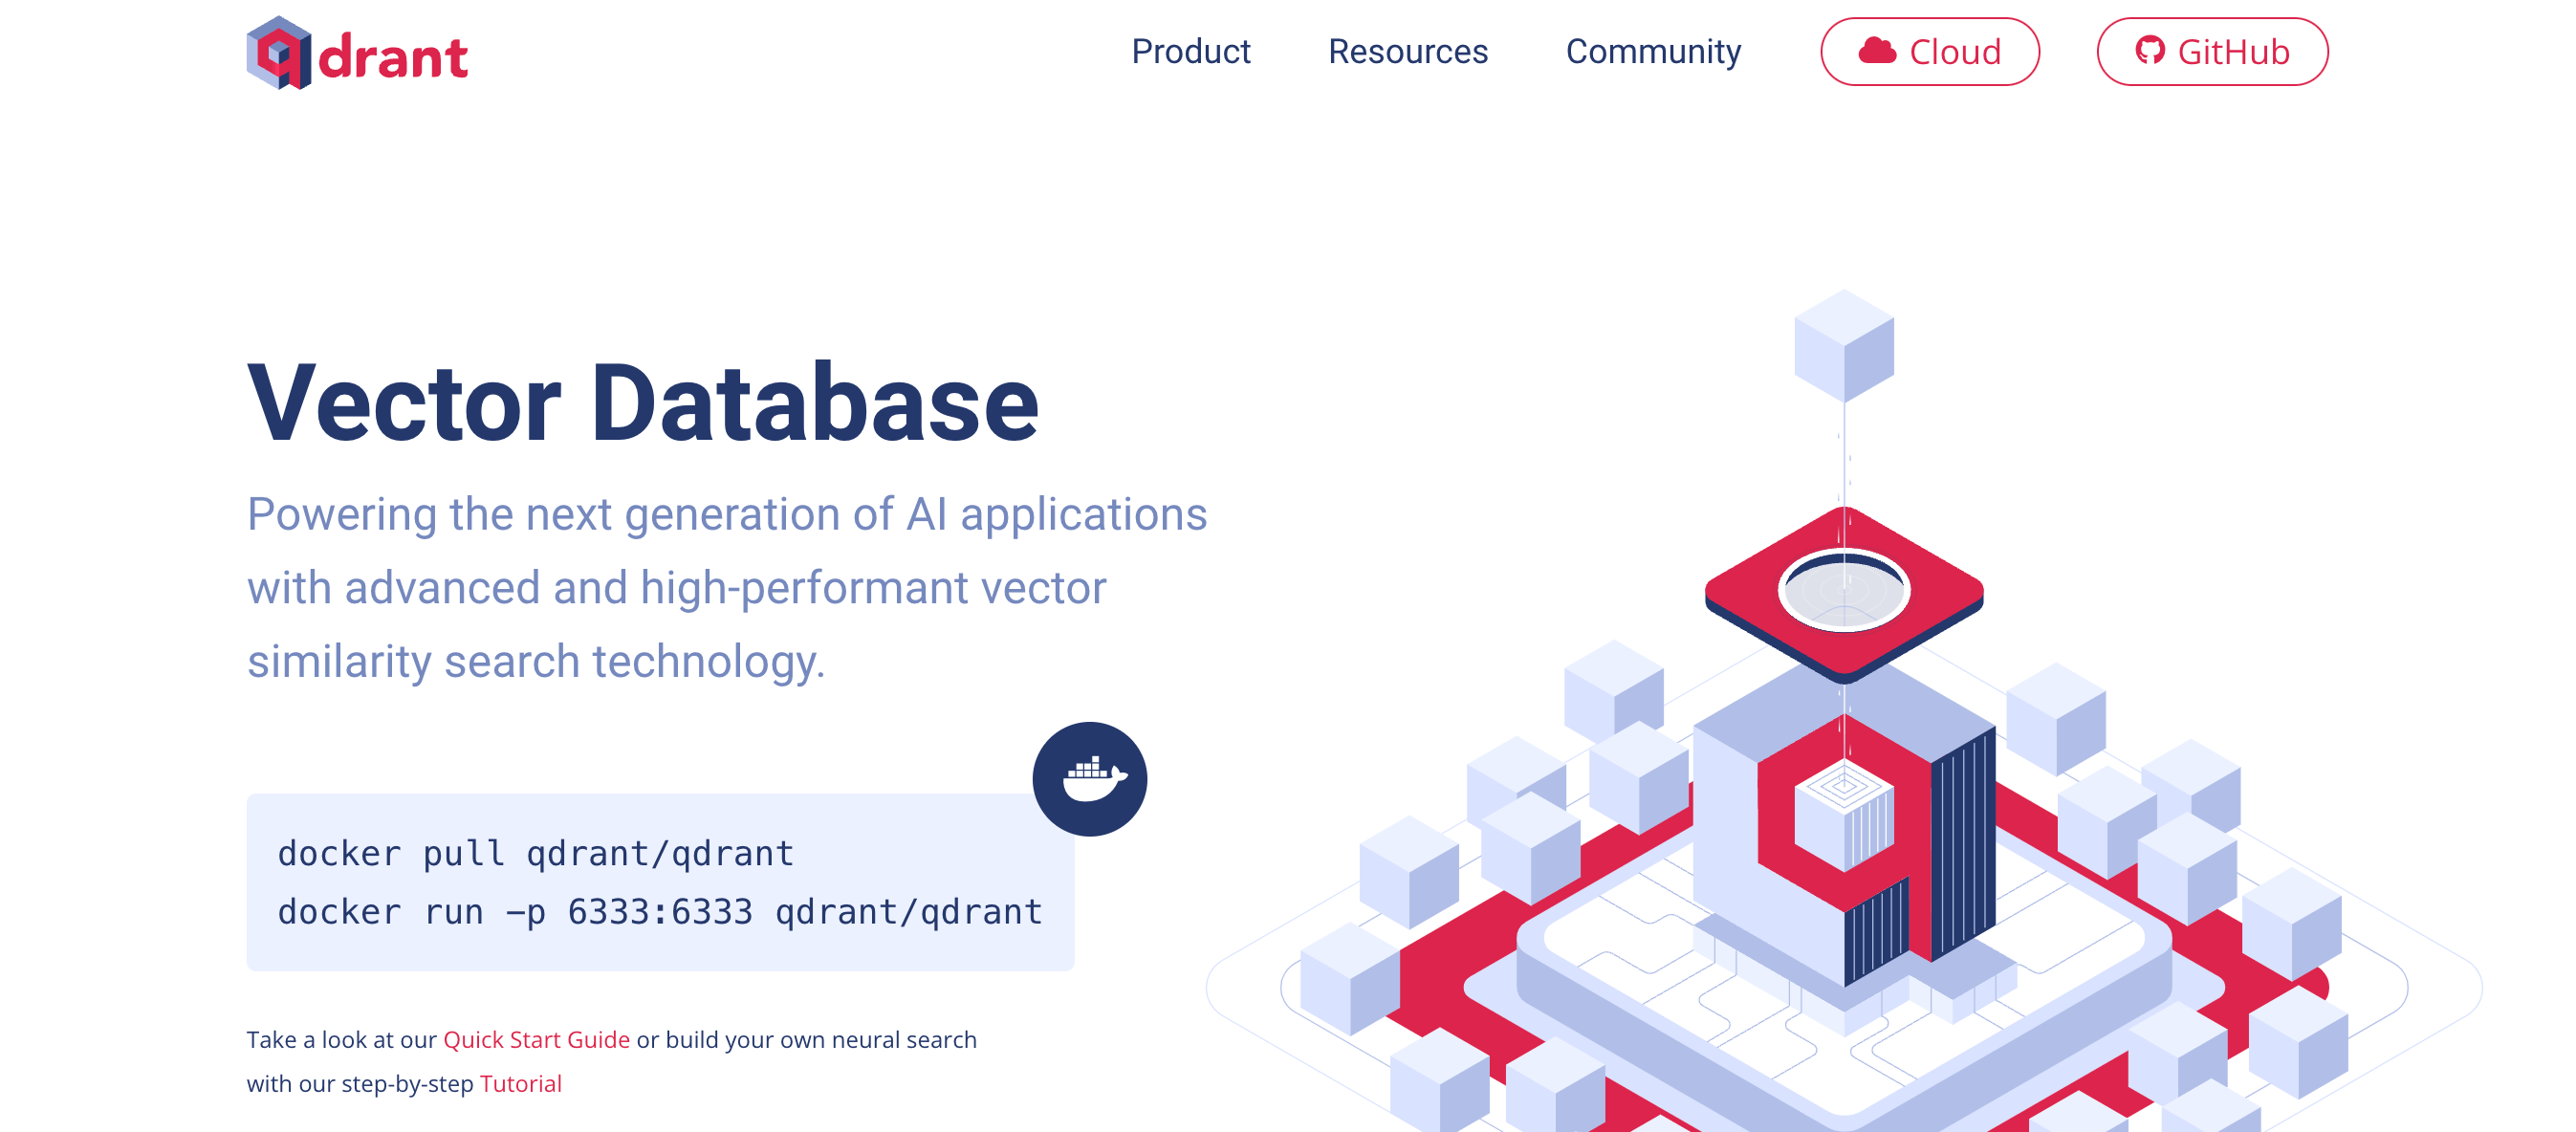The image size is (2576, 1132).
Task: Open the GitHub button
Action: tap(2211, 52)
